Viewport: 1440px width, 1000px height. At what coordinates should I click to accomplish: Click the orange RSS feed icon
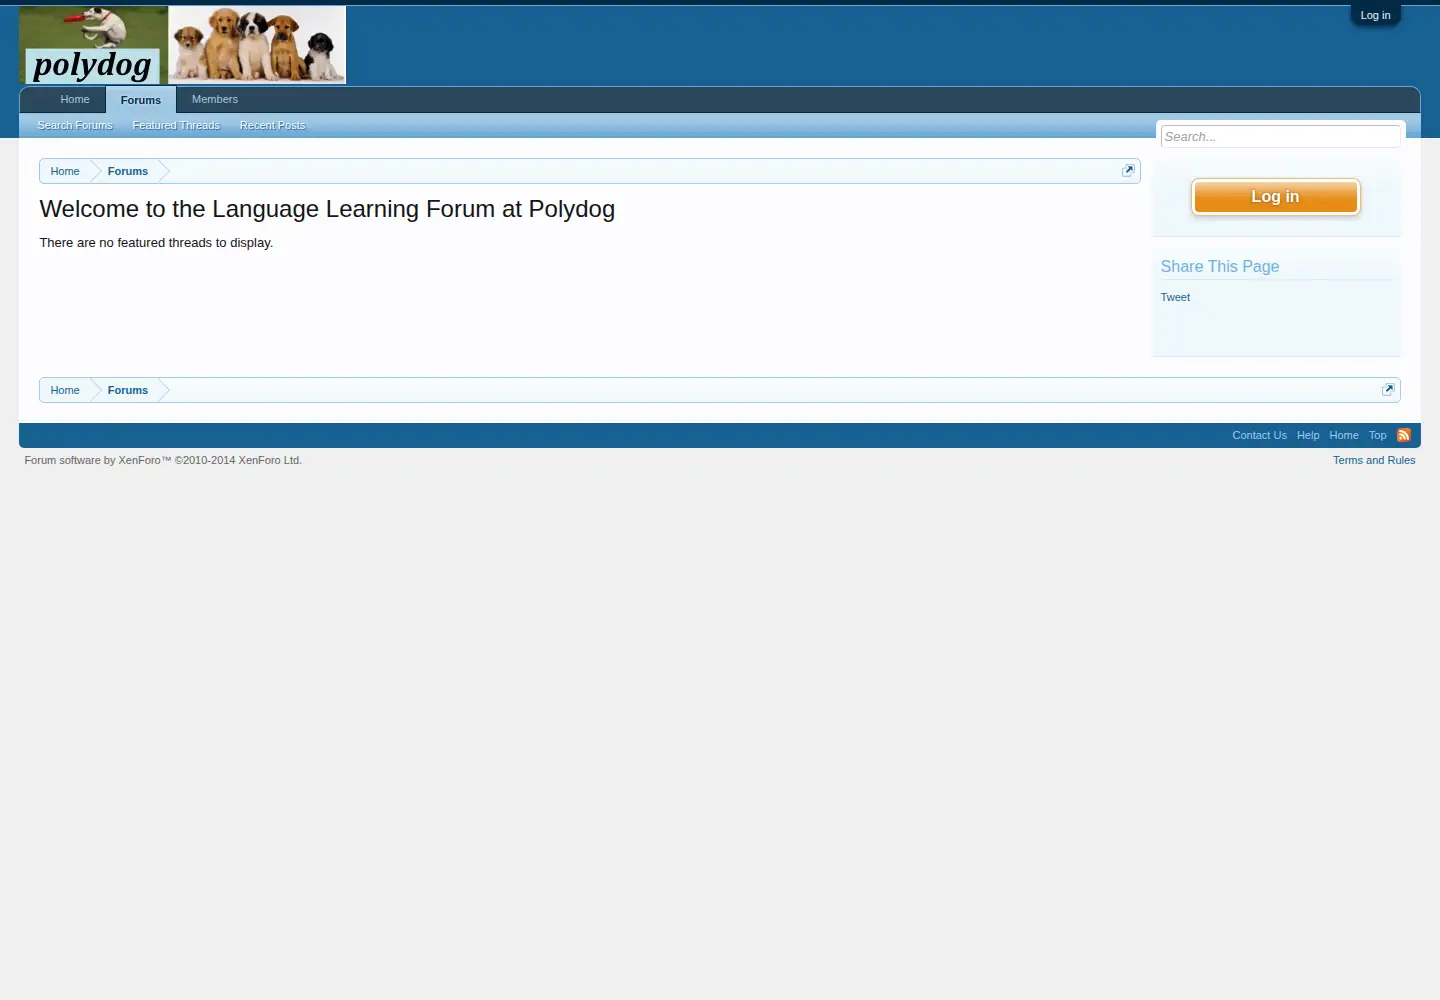click(x=1404, y=435)
